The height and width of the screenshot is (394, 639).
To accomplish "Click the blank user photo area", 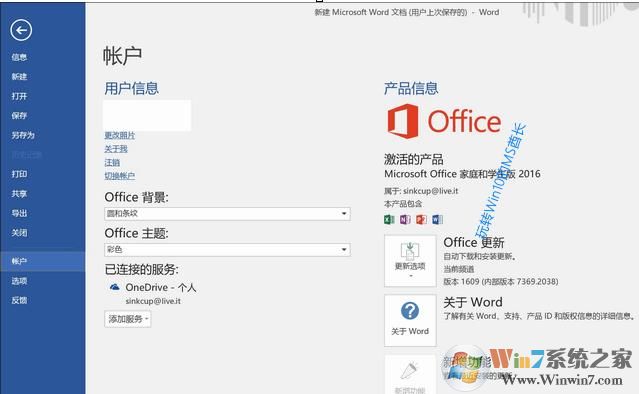I will pos(147,115).
